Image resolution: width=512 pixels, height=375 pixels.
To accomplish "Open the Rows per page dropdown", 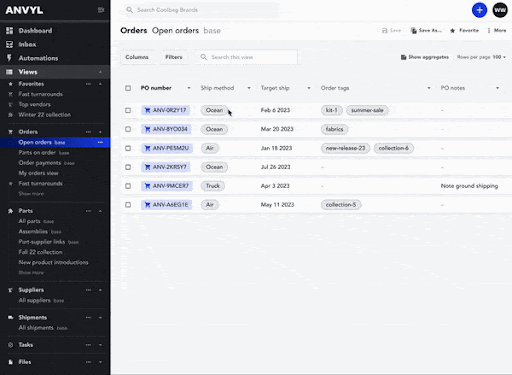I will [x=499, y=57].
